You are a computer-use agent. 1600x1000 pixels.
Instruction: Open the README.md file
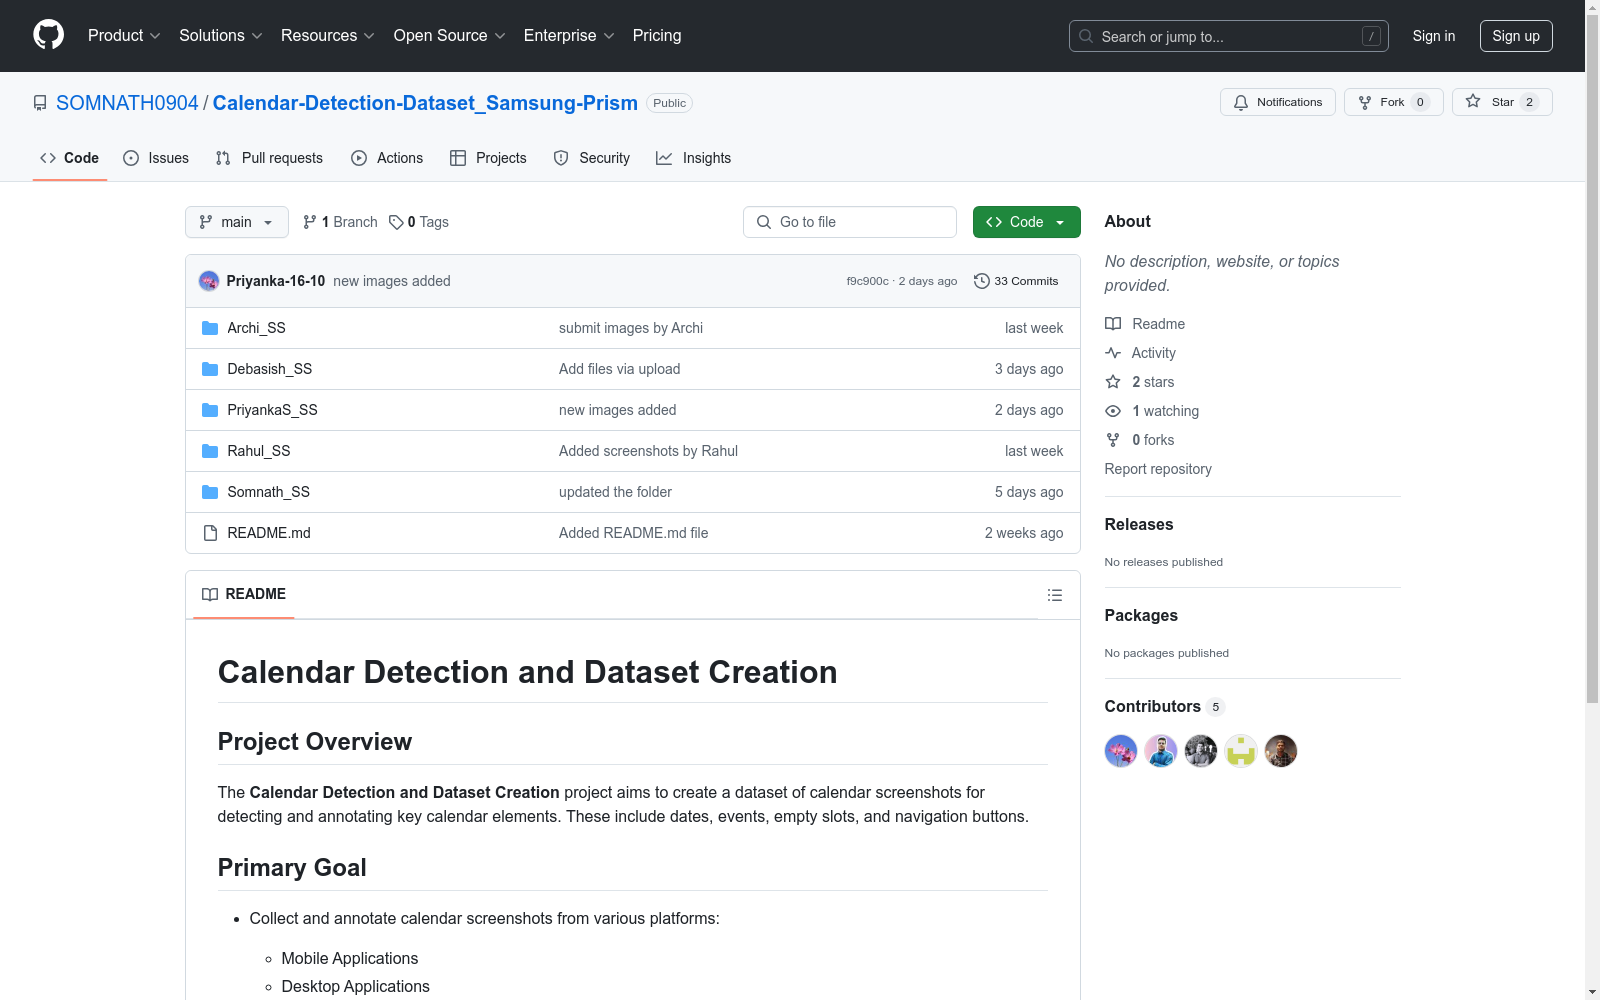[x=268, y=533]
